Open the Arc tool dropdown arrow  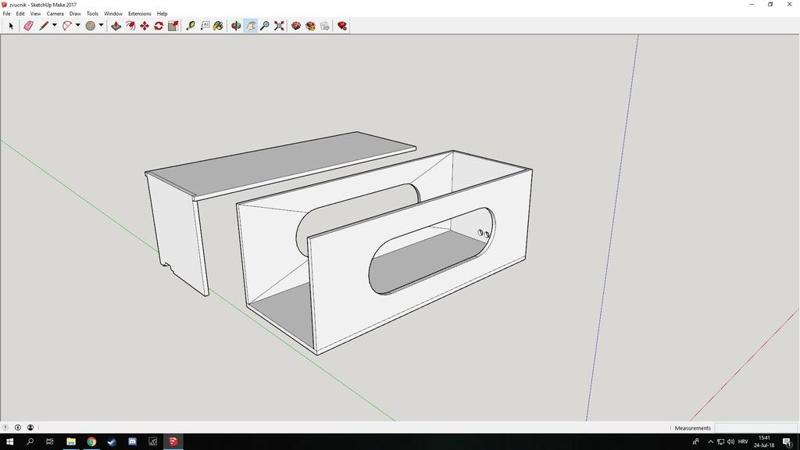tap(78, 26)
